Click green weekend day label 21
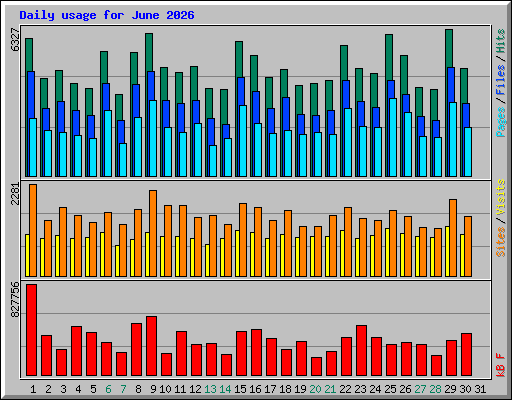 pyautogui.click(x=330, y=389)
